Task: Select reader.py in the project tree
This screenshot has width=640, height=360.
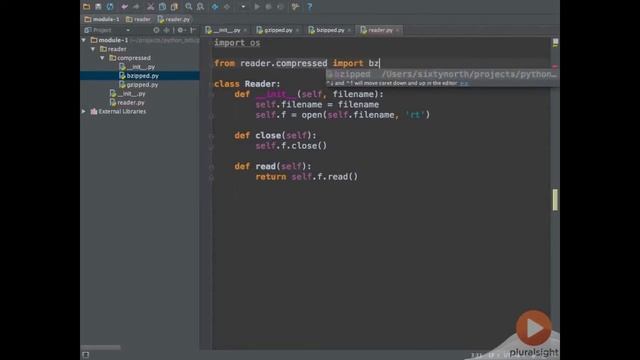Action: point(127,103)
